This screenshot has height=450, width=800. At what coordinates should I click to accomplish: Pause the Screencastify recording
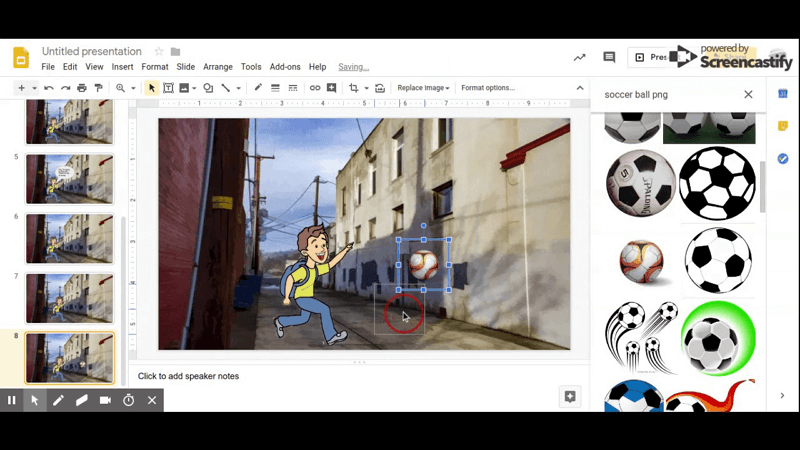click(x=11, y=401)
